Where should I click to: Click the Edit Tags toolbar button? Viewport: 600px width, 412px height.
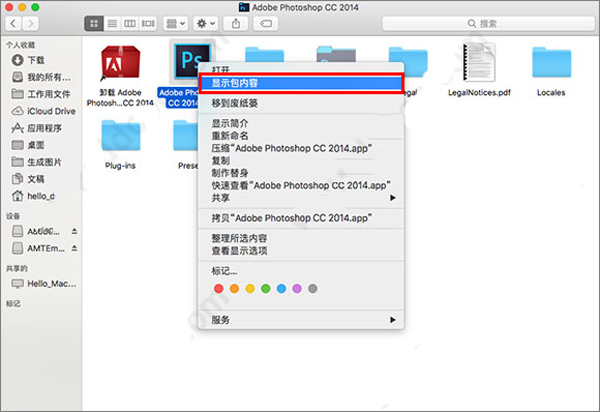[x=266, y=24]
